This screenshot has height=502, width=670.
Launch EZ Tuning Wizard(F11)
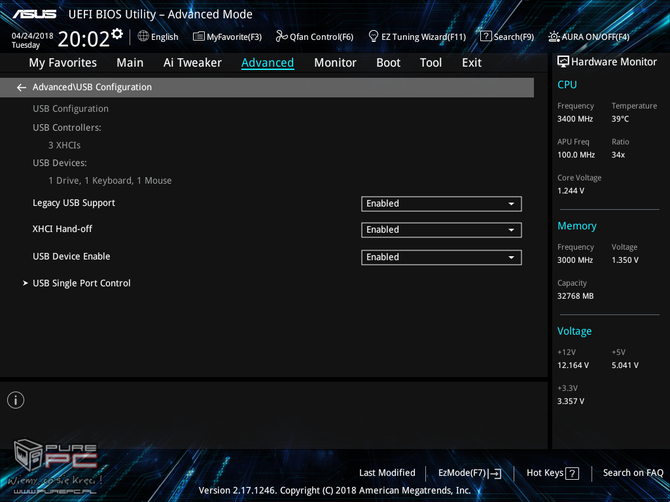[417, 37]
